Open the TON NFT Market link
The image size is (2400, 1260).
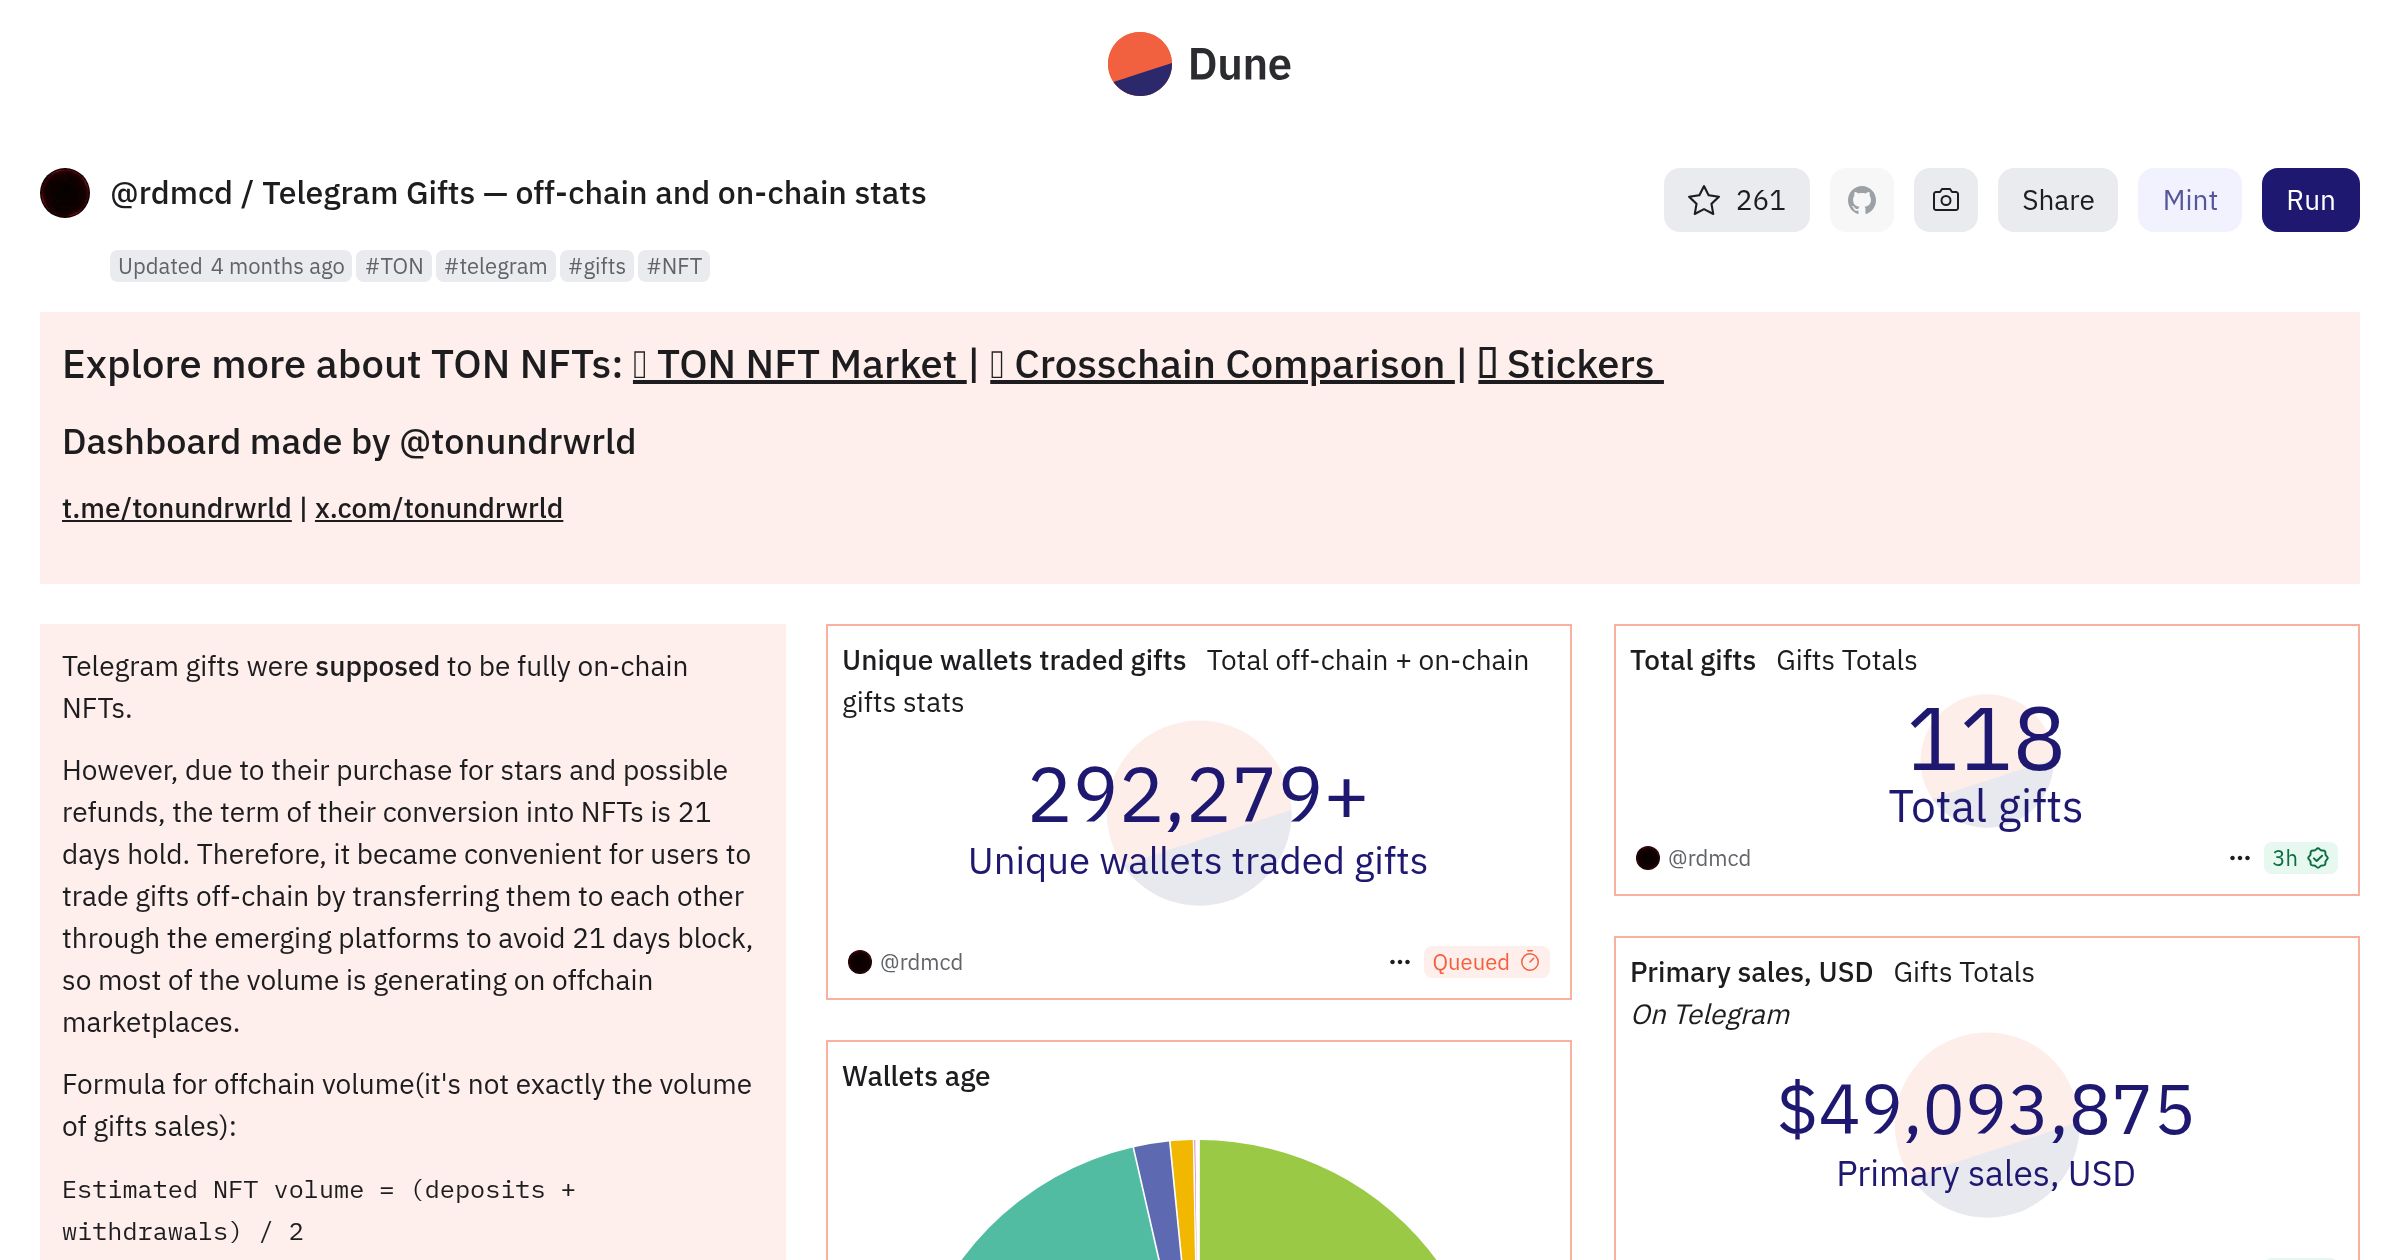click(x=799, y=364)
